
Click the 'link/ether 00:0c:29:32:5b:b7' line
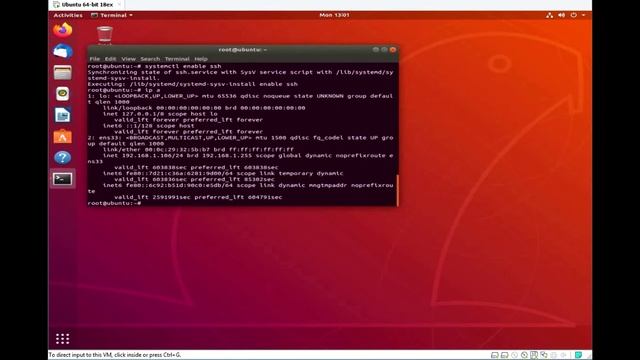click(198, 149)
